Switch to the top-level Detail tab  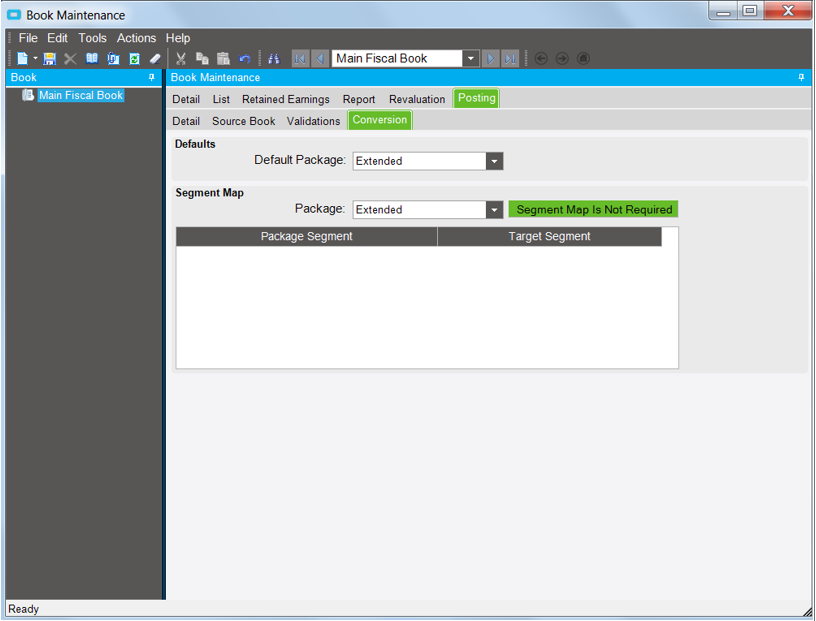click(186, 99)
